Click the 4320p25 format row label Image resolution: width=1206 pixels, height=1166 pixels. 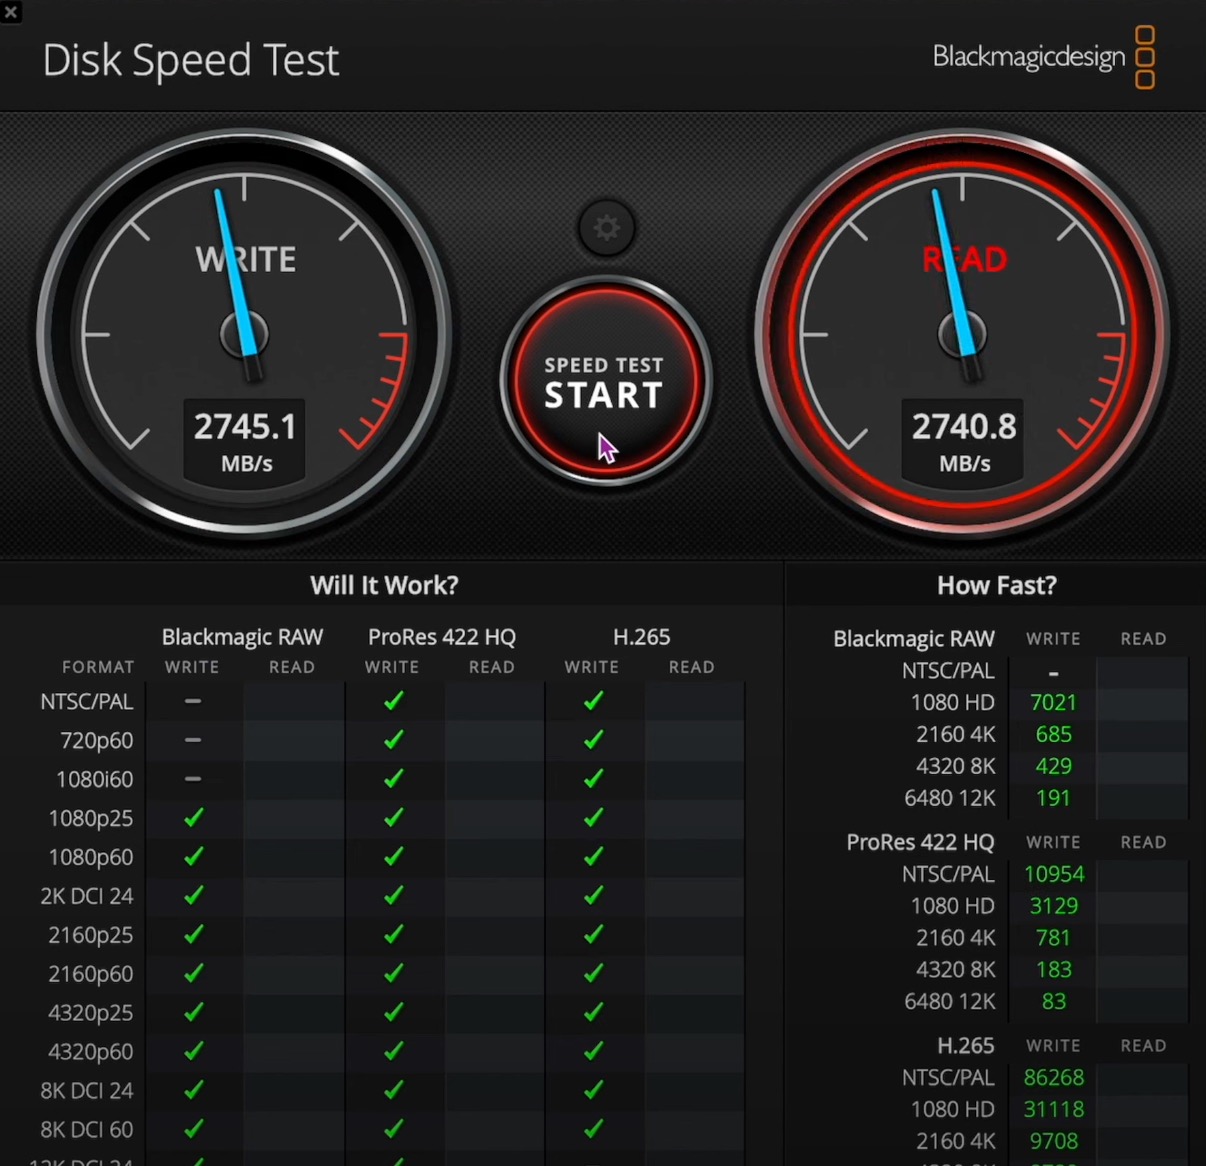pyautogui.click(x=90, y=1014)
